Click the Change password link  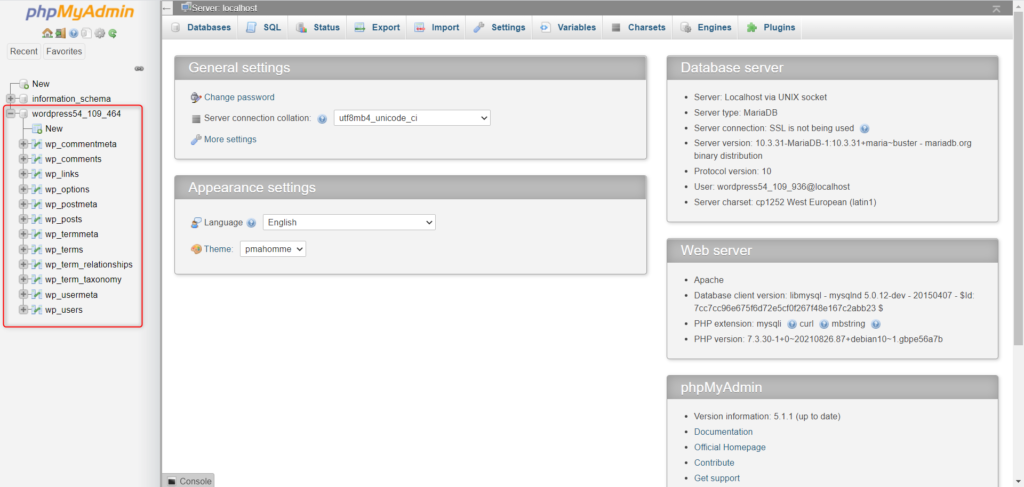239,97
